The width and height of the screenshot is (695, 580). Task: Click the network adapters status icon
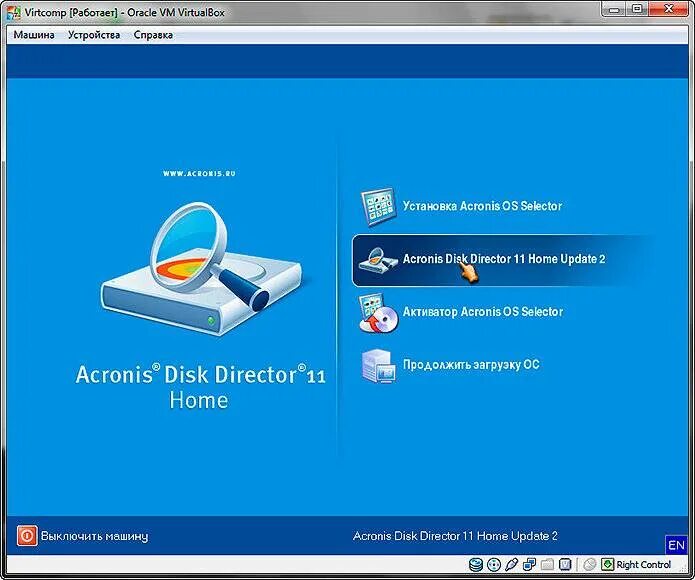529,564
